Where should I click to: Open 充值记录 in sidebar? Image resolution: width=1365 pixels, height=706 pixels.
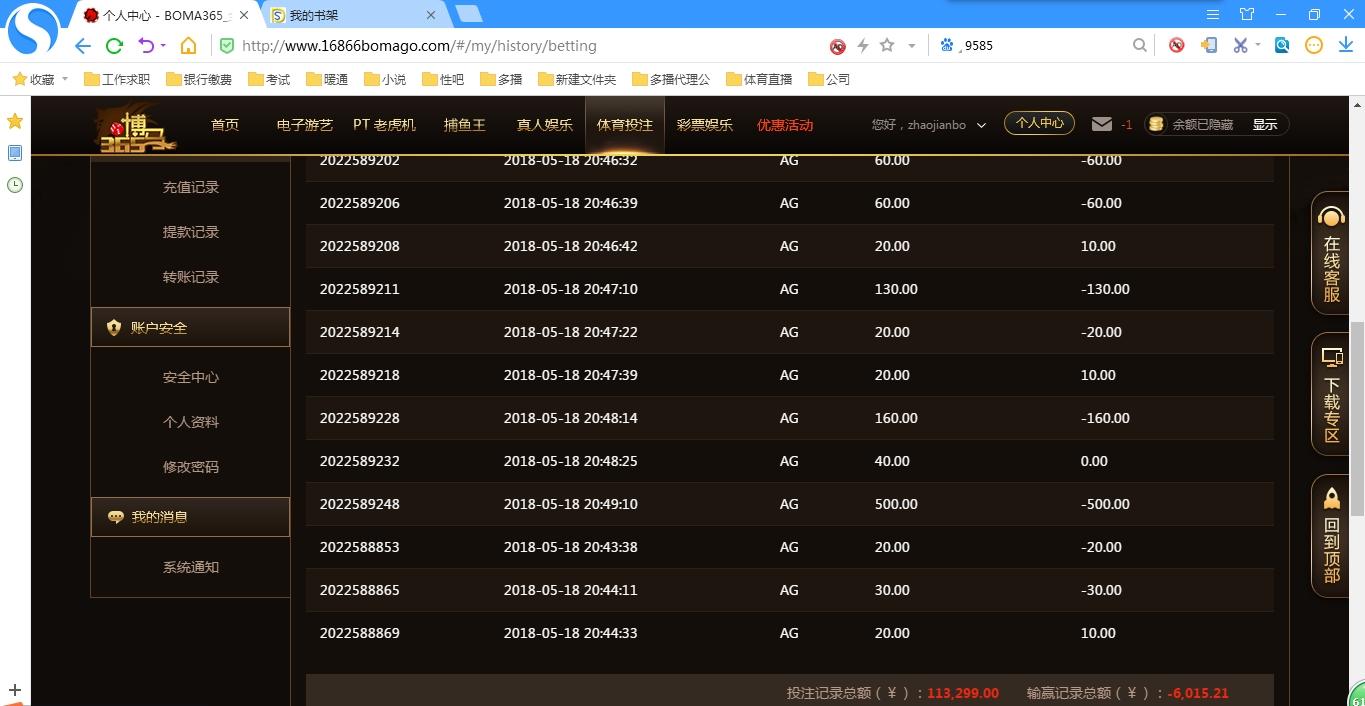point(191,187)
